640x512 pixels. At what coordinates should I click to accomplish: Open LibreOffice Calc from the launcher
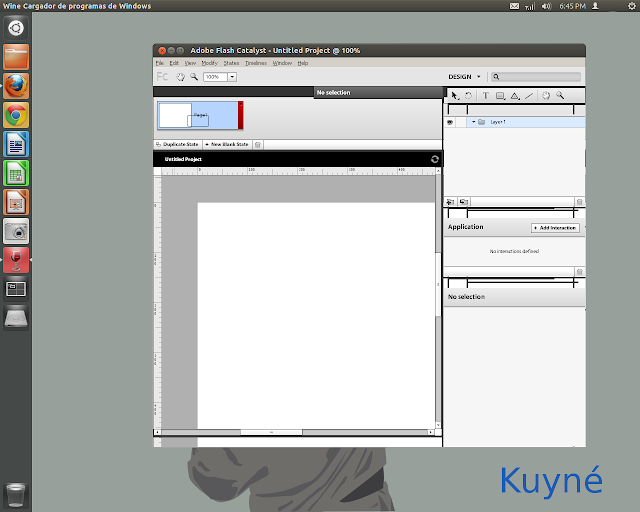click(16, 173)
